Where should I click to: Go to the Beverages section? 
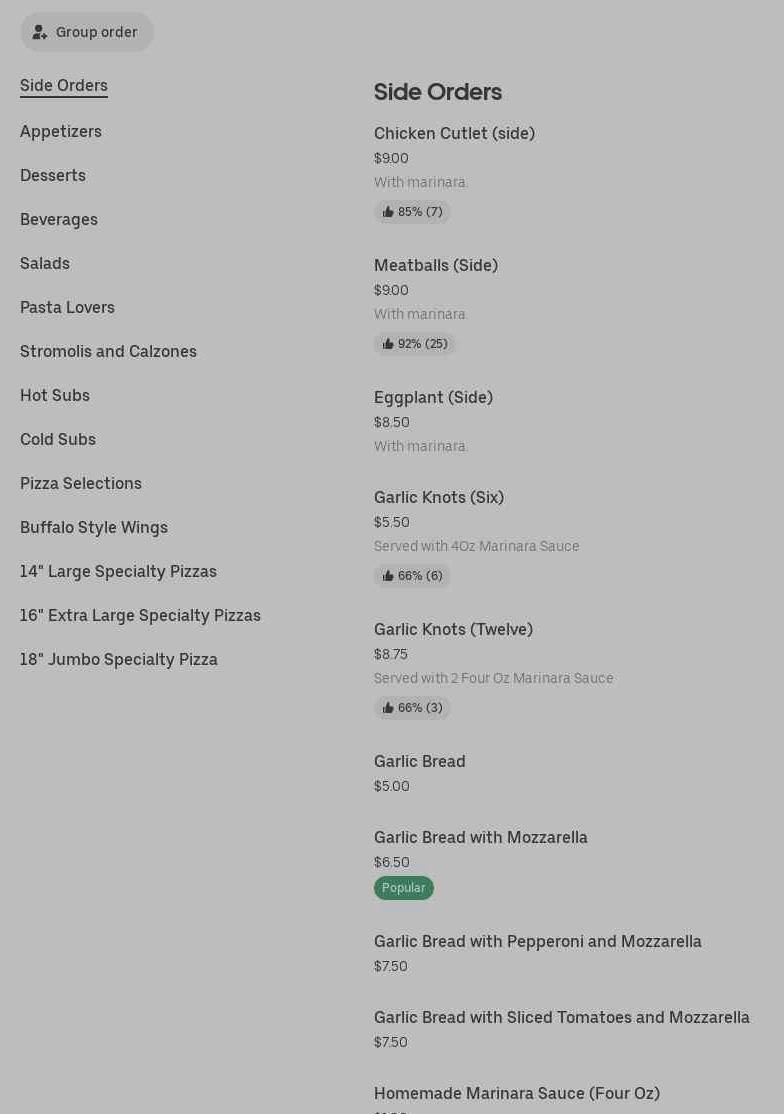[x=59, y=220]
